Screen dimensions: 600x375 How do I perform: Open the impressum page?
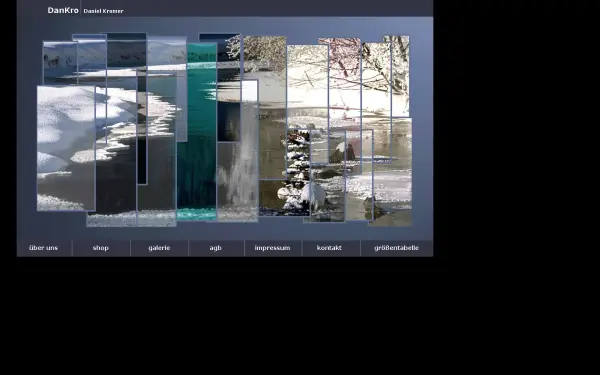pyautogui.click(x=272, y=248)
